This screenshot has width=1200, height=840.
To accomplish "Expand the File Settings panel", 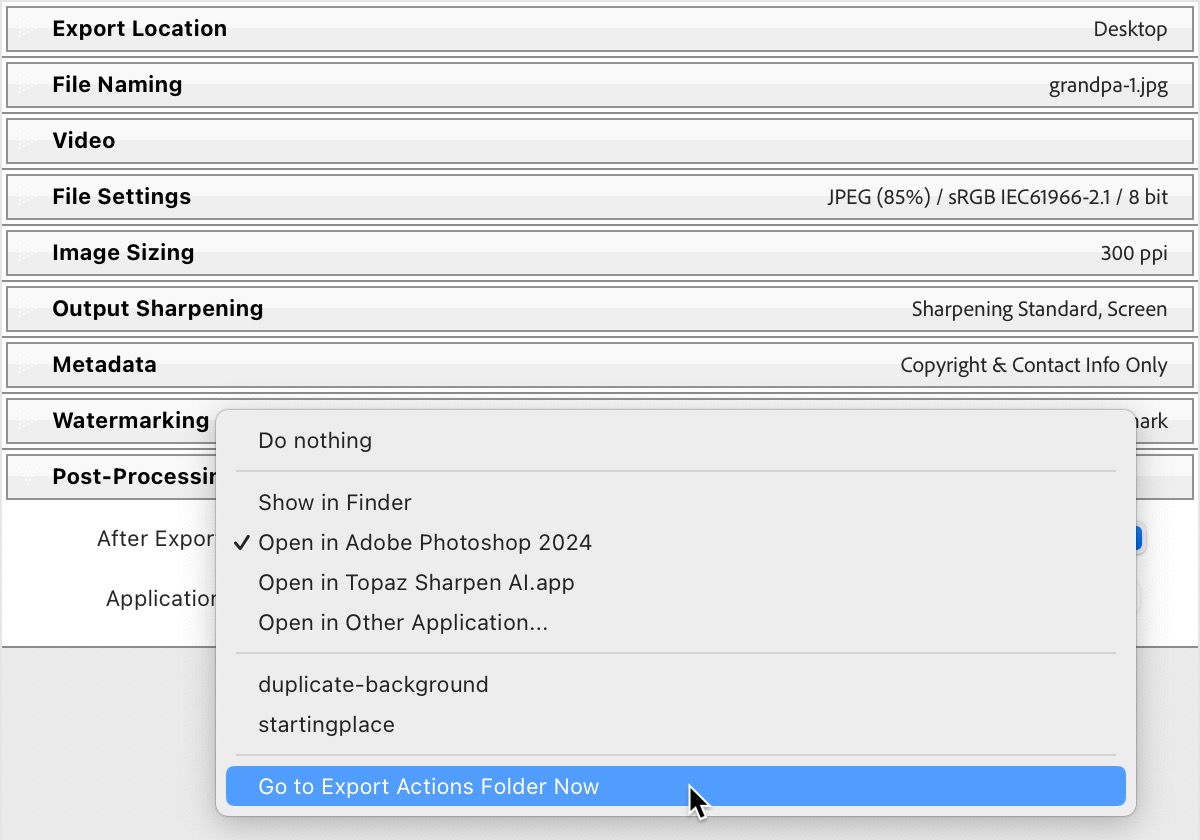I will click(121, 196).
